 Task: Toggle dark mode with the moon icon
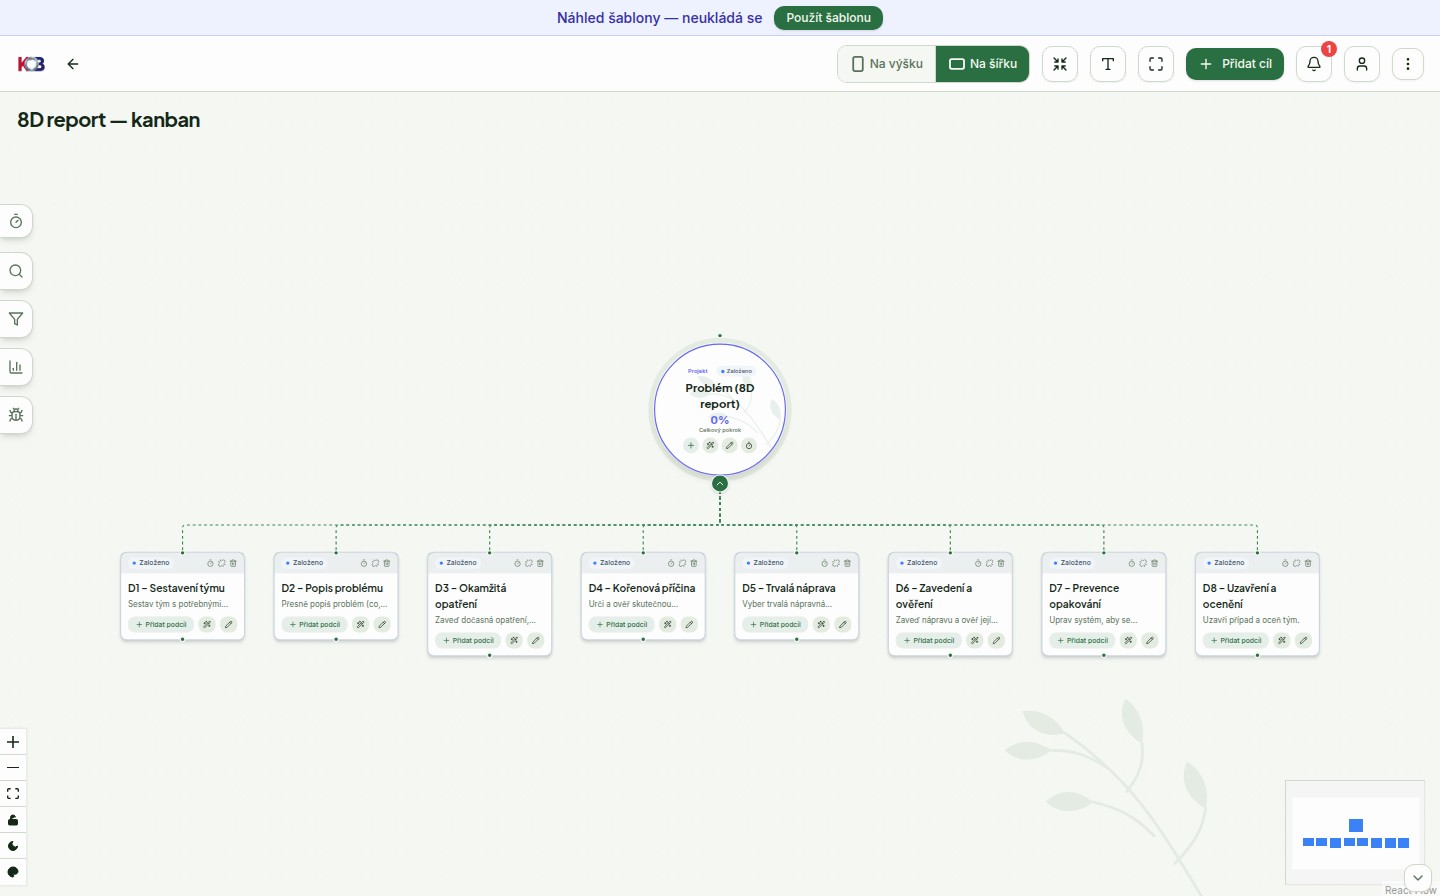pyautogui.click(x=13, y=846)
